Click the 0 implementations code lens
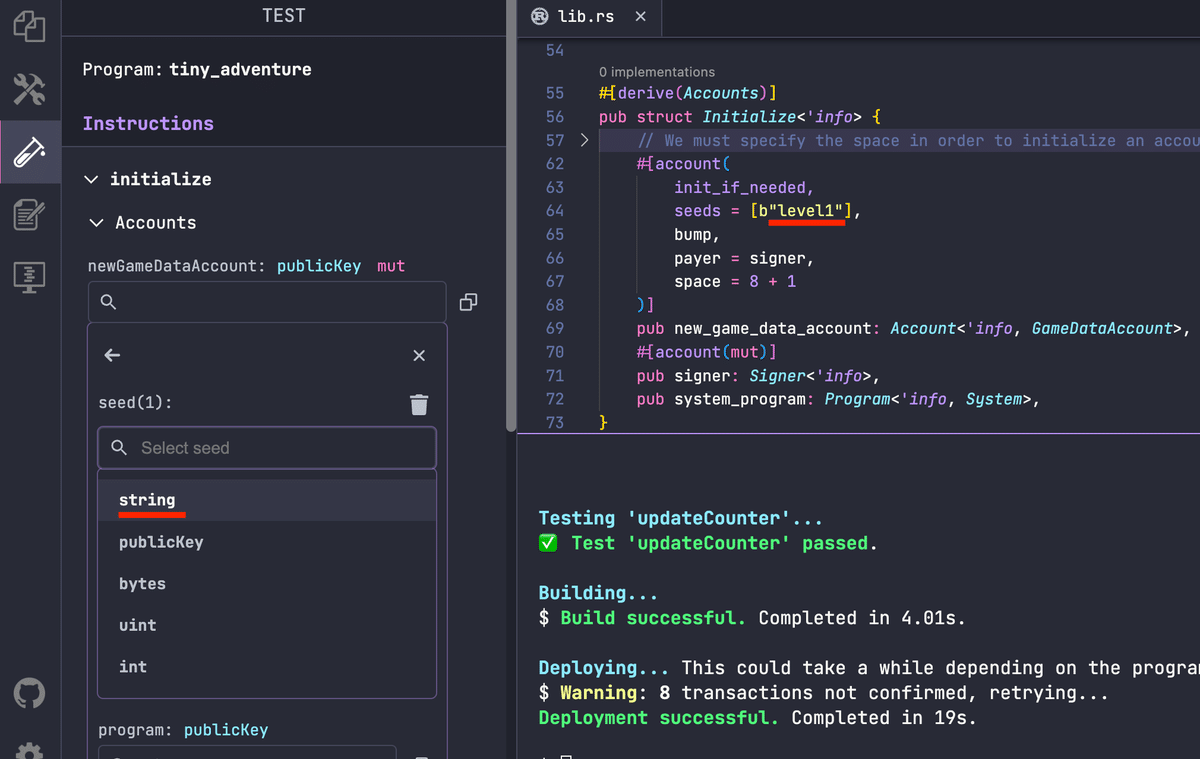This screenshot has width=1200, height=759. click(x=657, y=72)
